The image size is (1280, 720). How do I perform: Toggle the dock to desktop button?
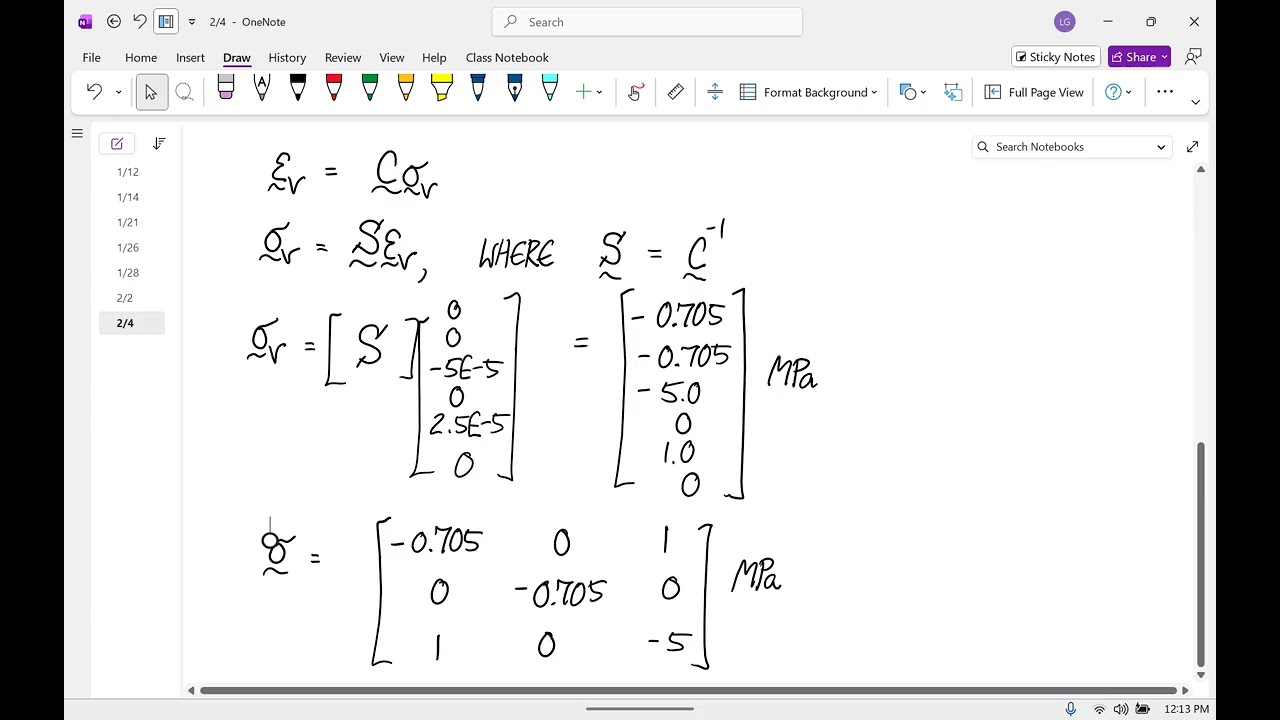coord(166,21)
